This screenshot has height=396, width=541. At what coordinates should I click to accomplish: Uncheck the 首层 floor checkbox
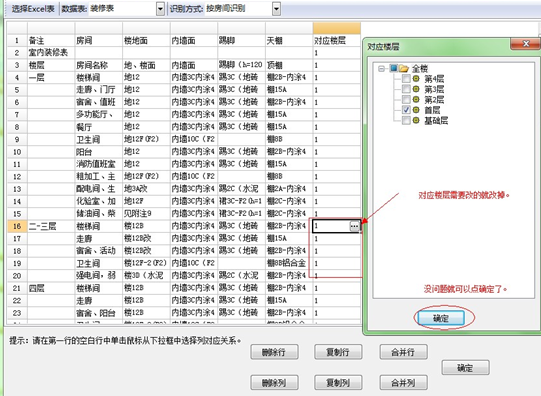point(406,110)
